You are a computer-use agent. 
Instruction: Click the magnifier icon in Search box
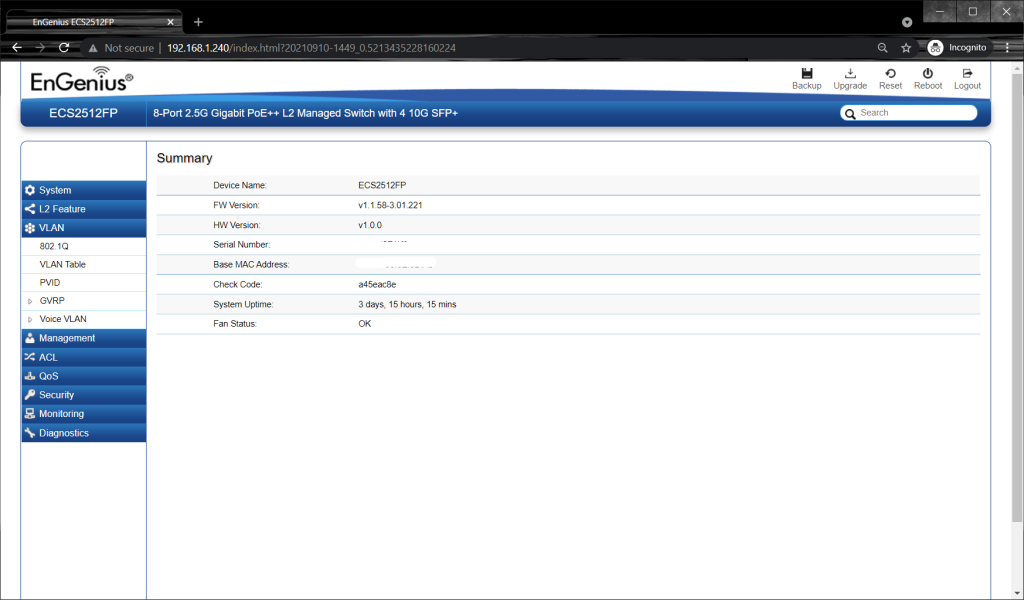tap(850, 114)
